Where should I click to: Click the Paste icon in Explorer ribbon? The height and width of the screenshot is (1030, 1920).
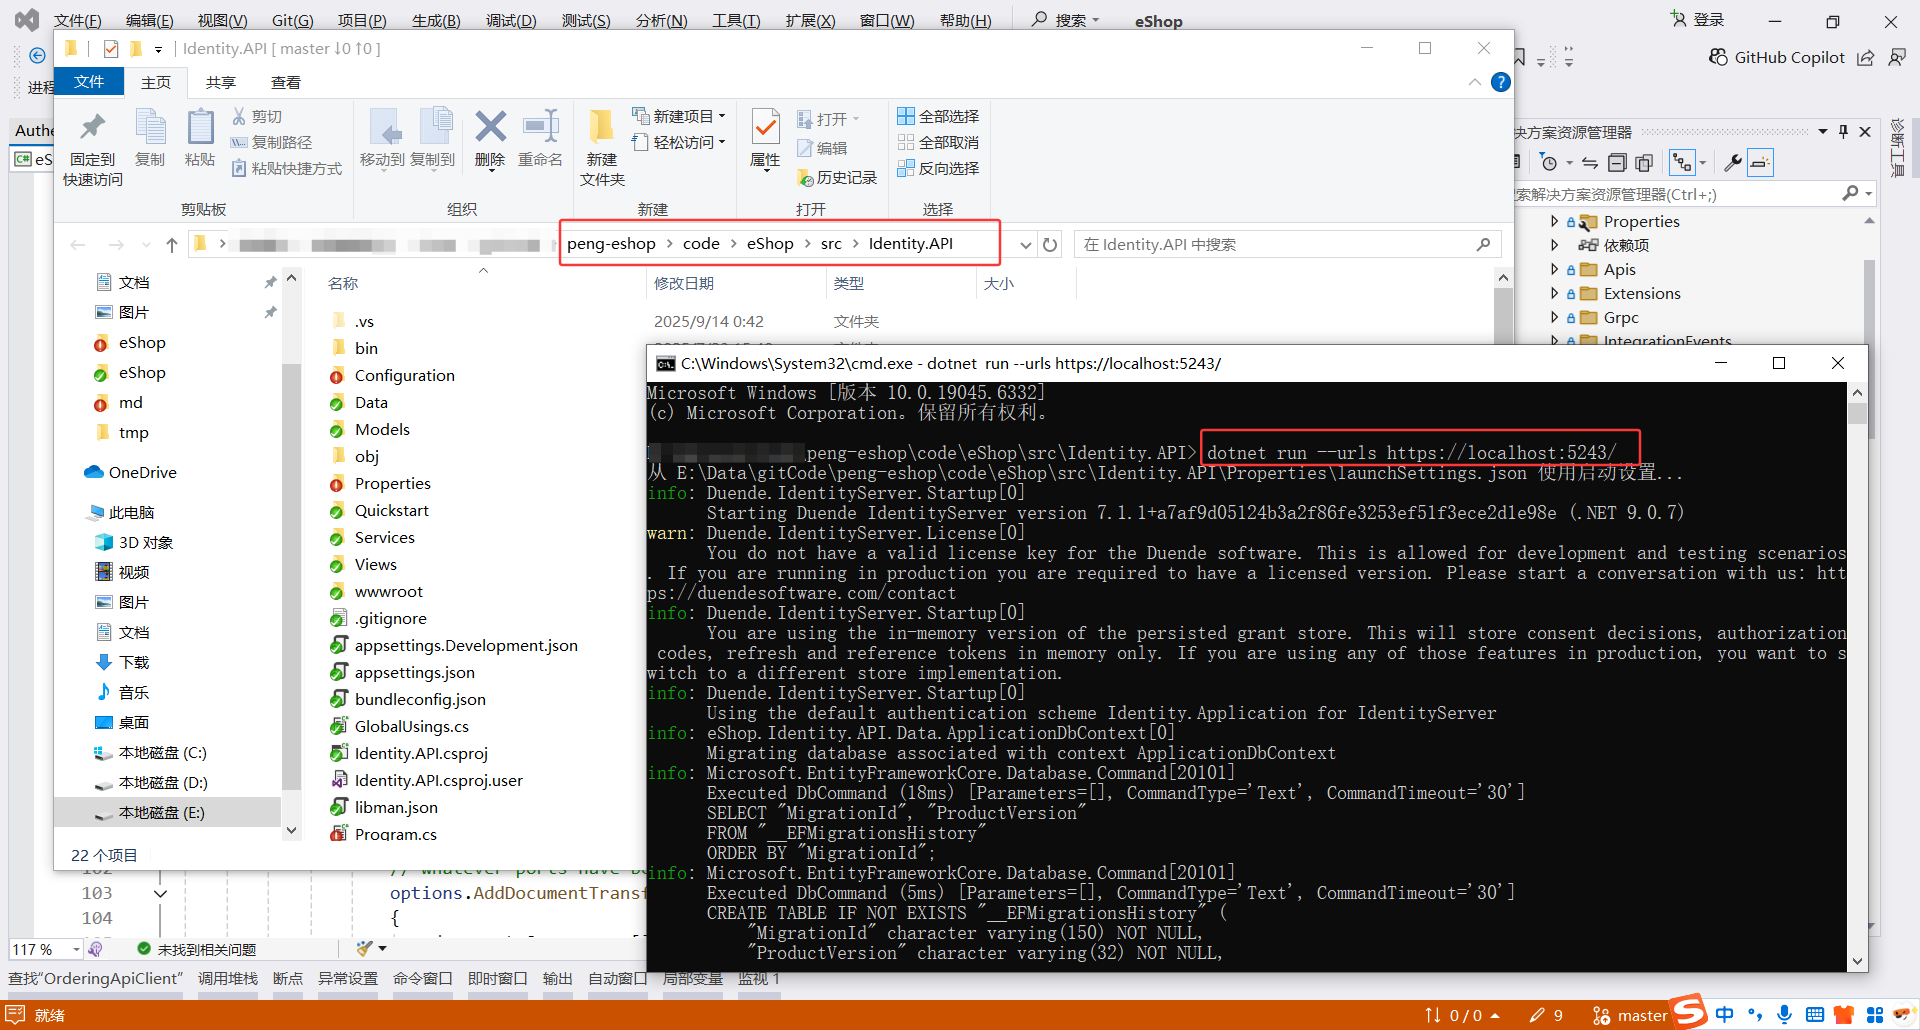coord(200,138)
